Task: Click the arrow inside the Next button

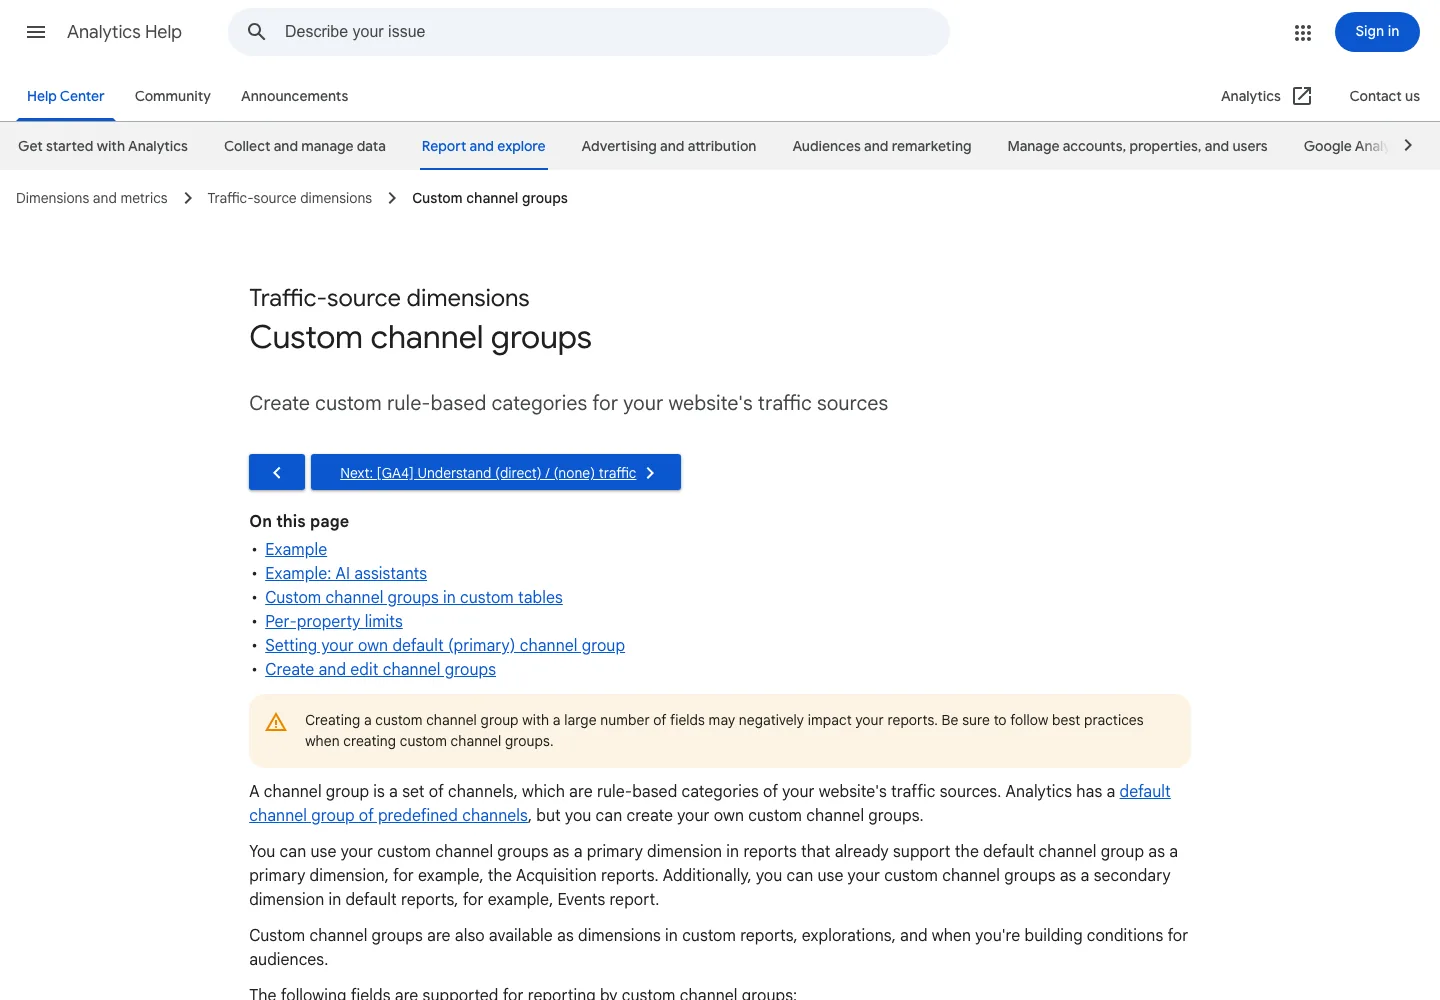Action: [650, 473]
